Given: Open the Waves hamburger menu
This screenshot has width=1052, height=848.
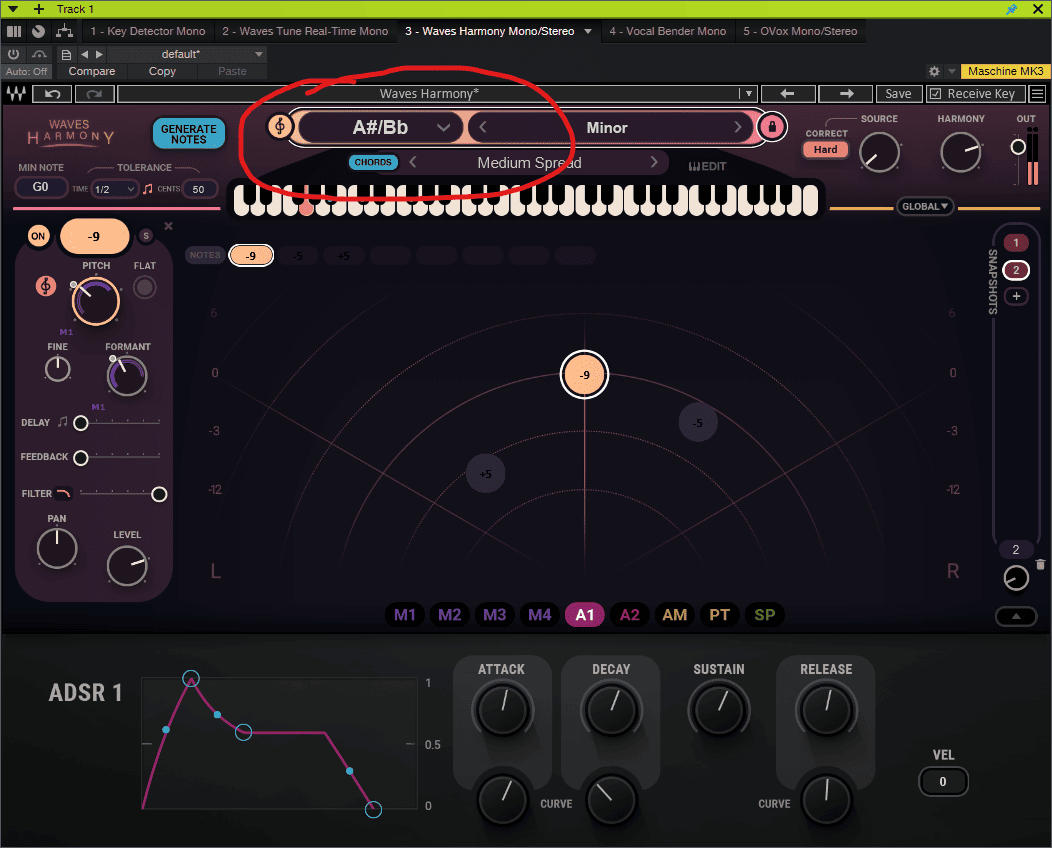Looking at the screenshot, I should tap(1037, 94).
